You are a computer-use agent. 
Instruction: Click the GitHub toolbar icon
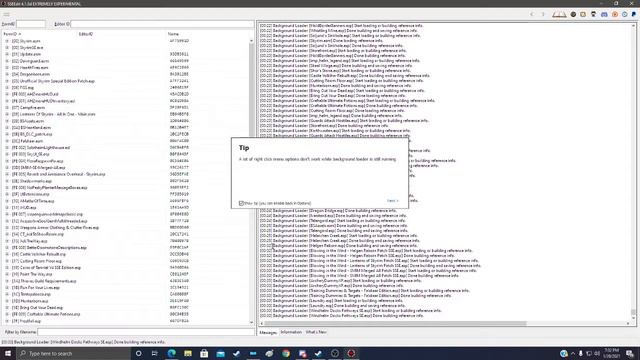(593, 14)
